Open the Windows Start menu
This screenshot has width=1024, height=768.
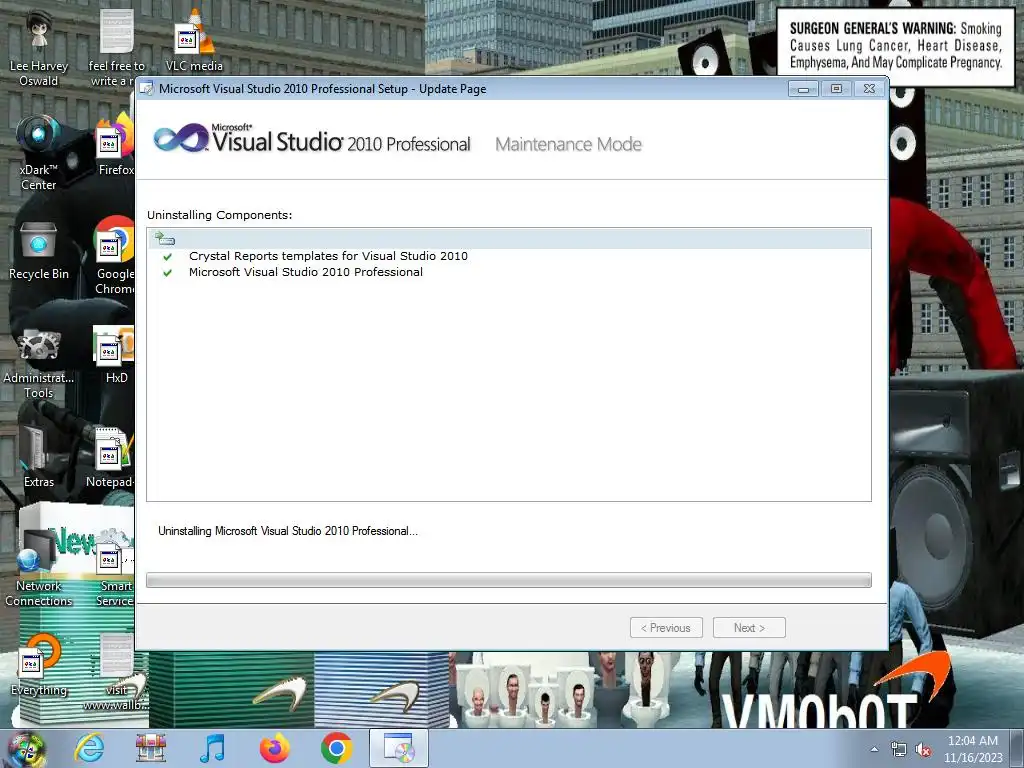tap(26, 748)
